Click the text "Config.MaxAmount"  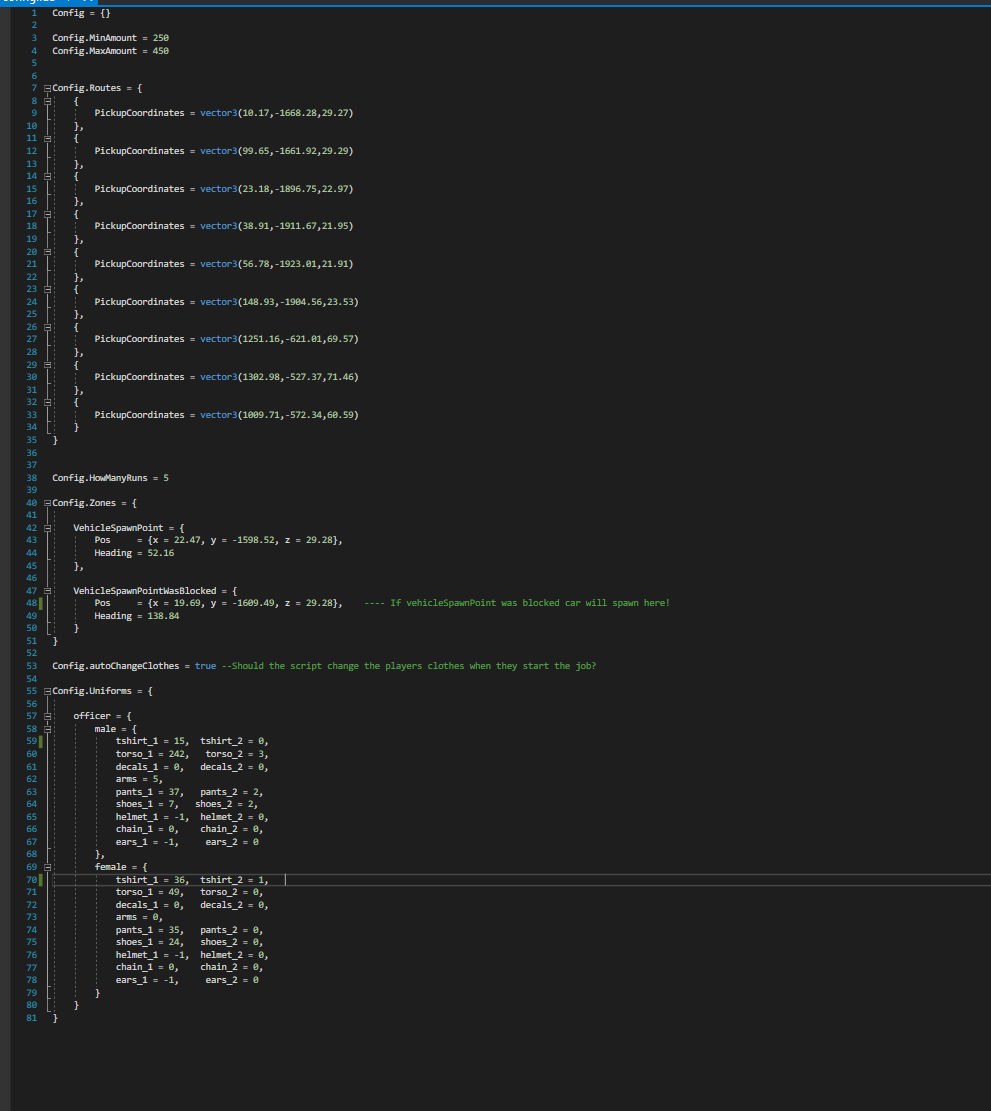[94, 51]
